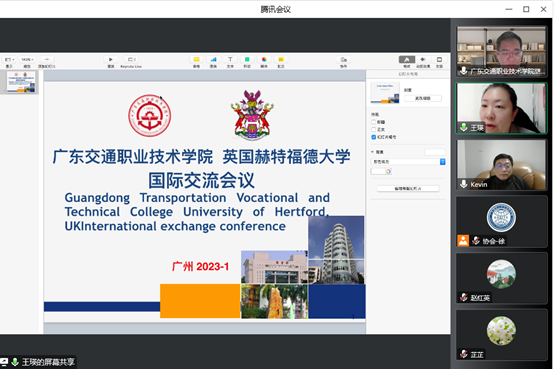Select the Document inspector button
Screen dimensions: 554x369
point(439,59)
